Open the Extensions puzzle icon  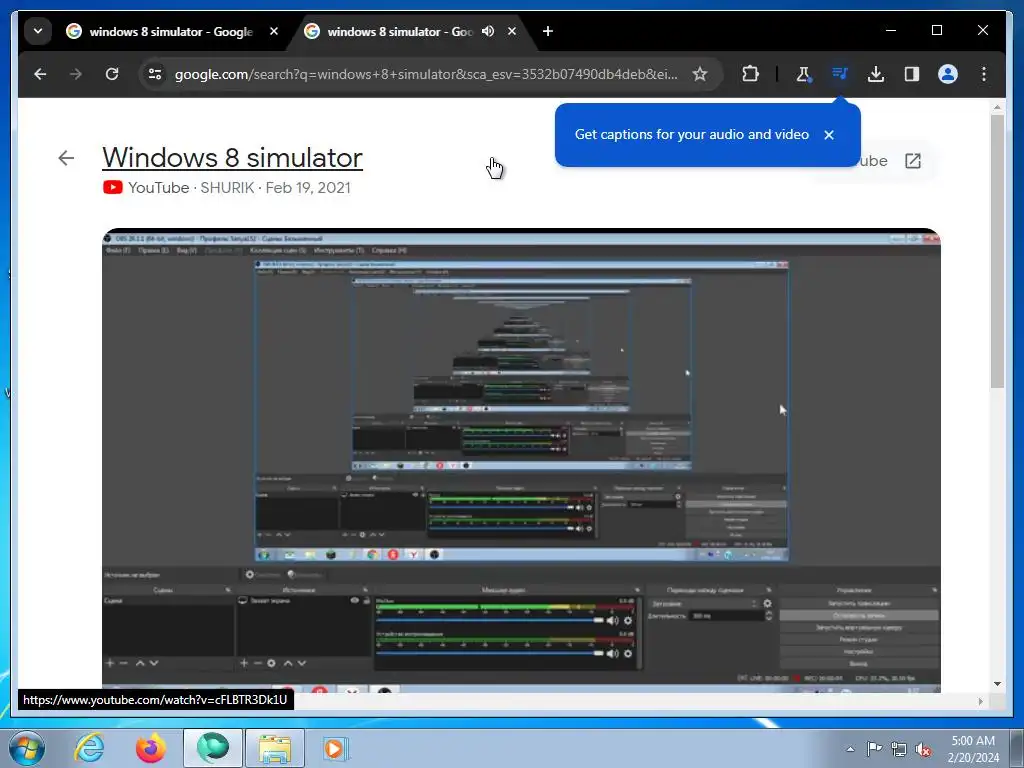750,74
